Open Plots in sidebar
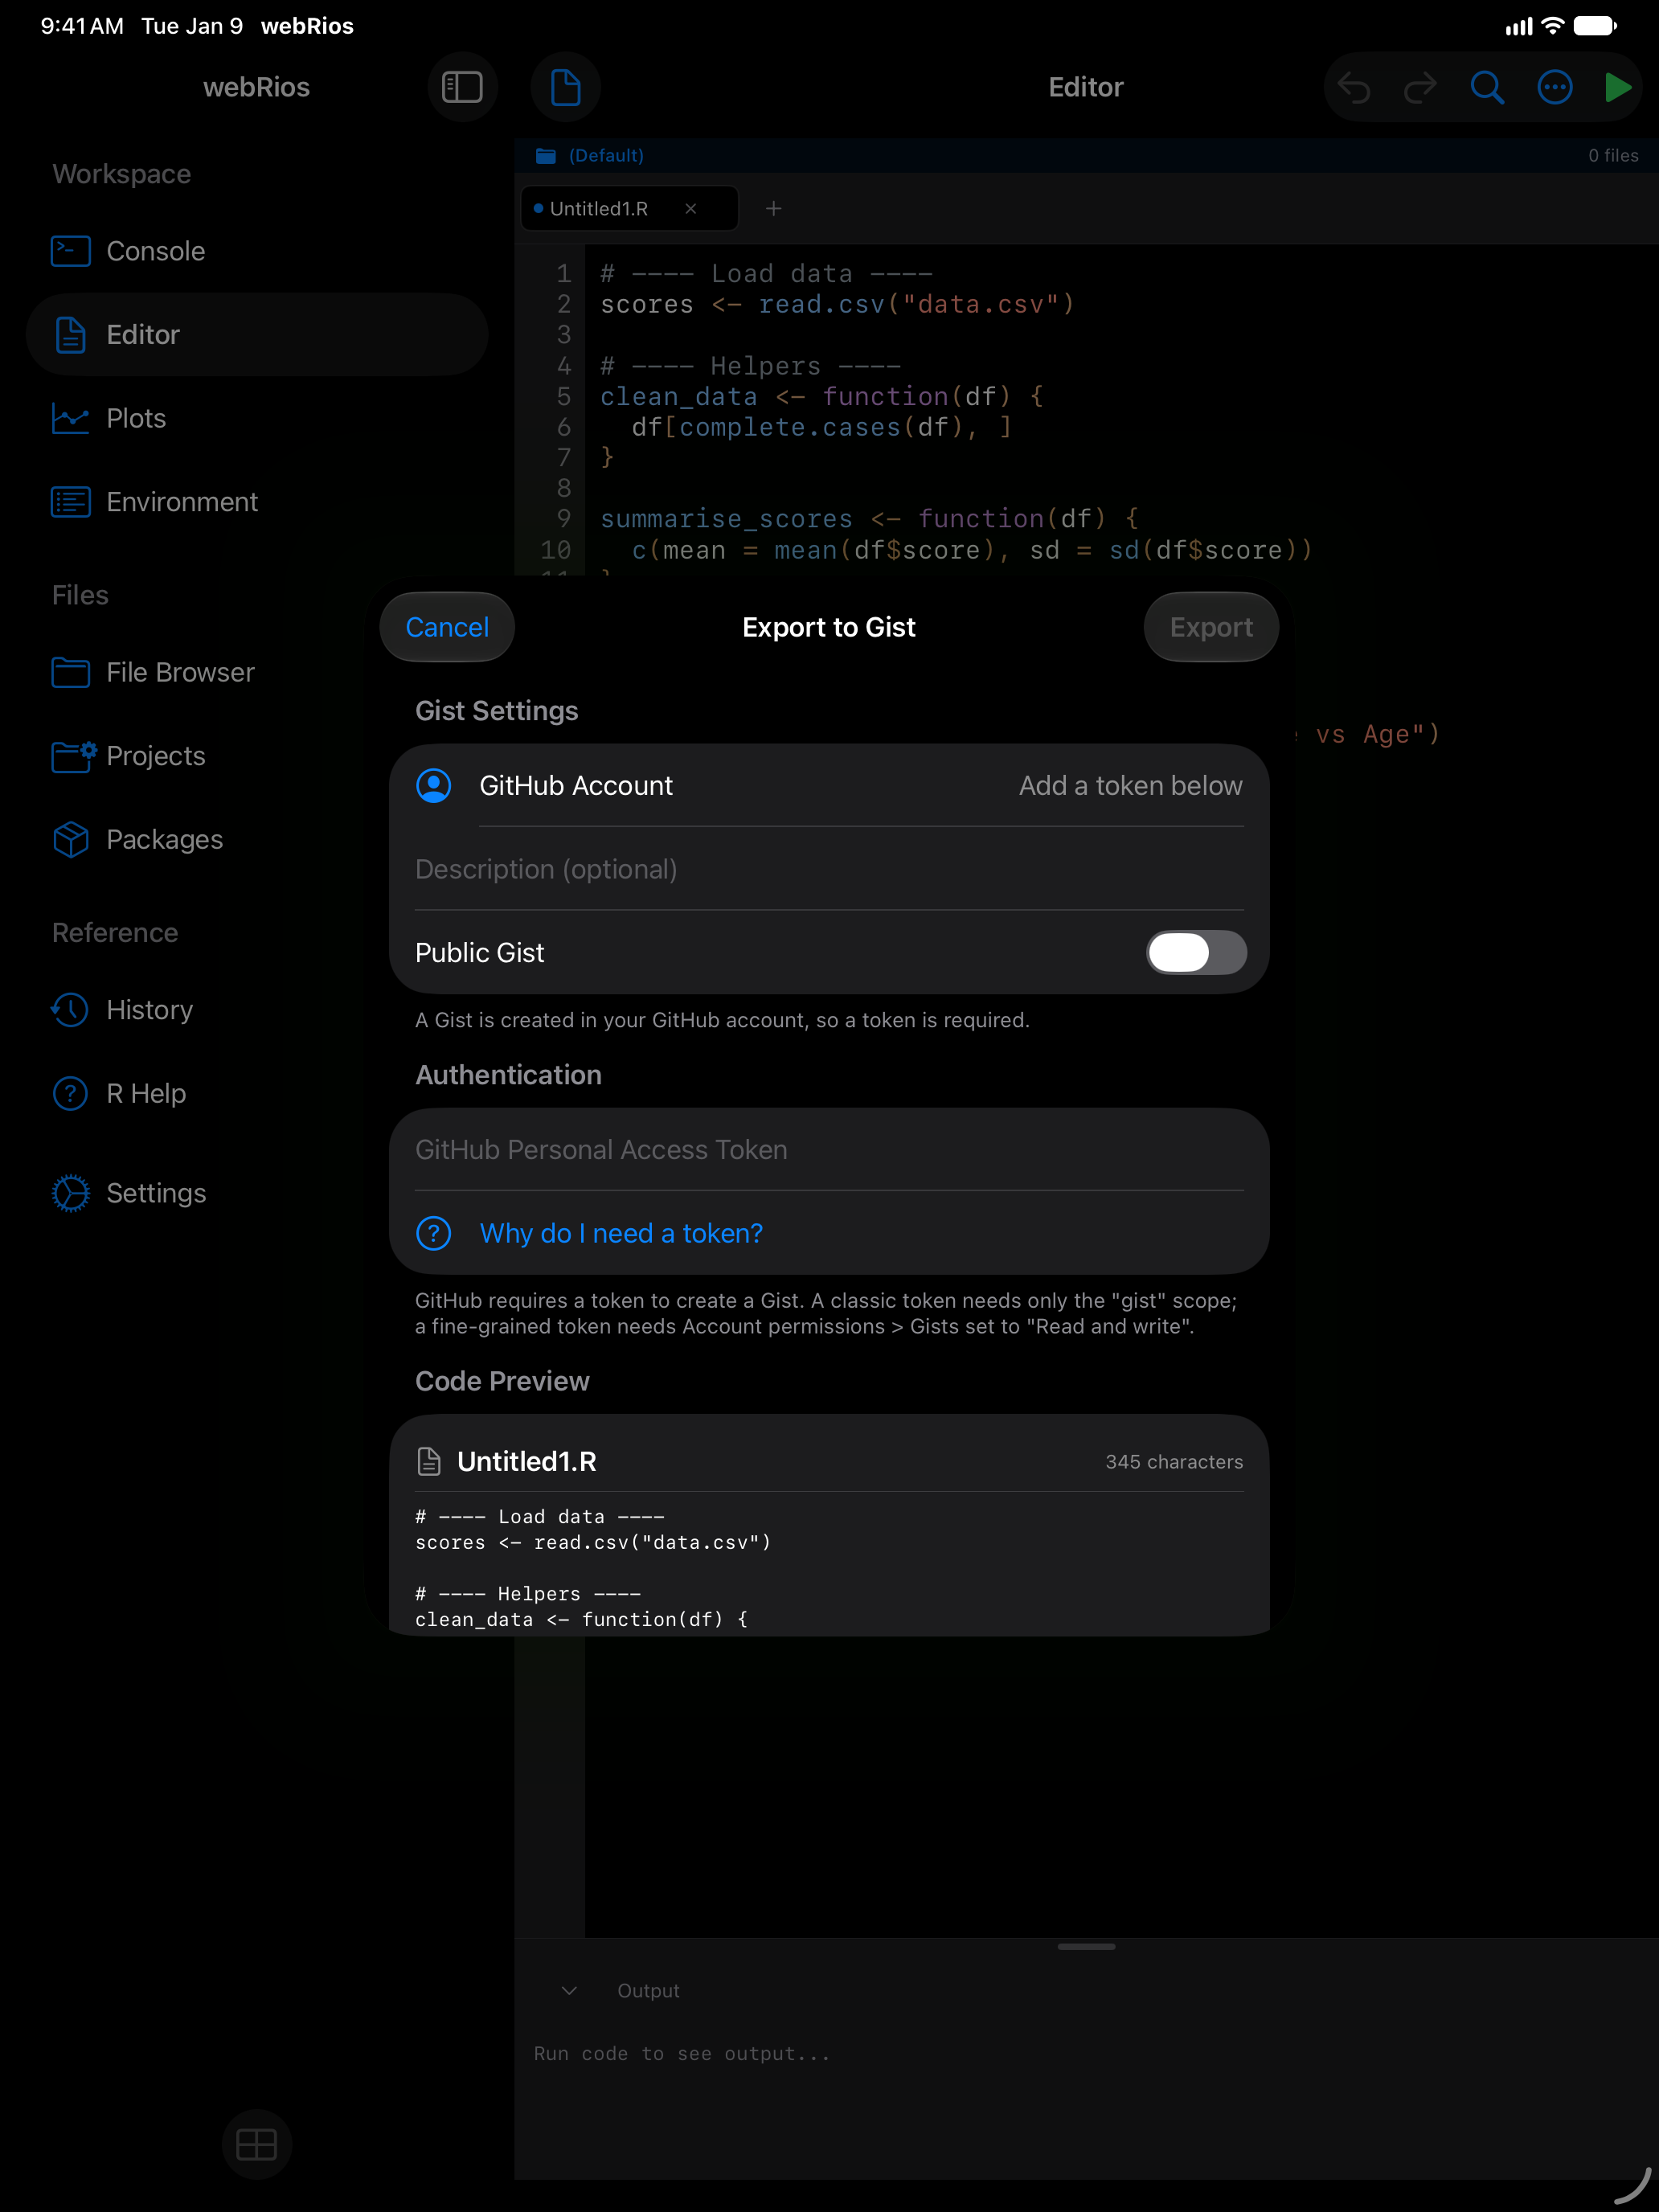This screenshot has width=1659, height=2212. tap(257, 418)
